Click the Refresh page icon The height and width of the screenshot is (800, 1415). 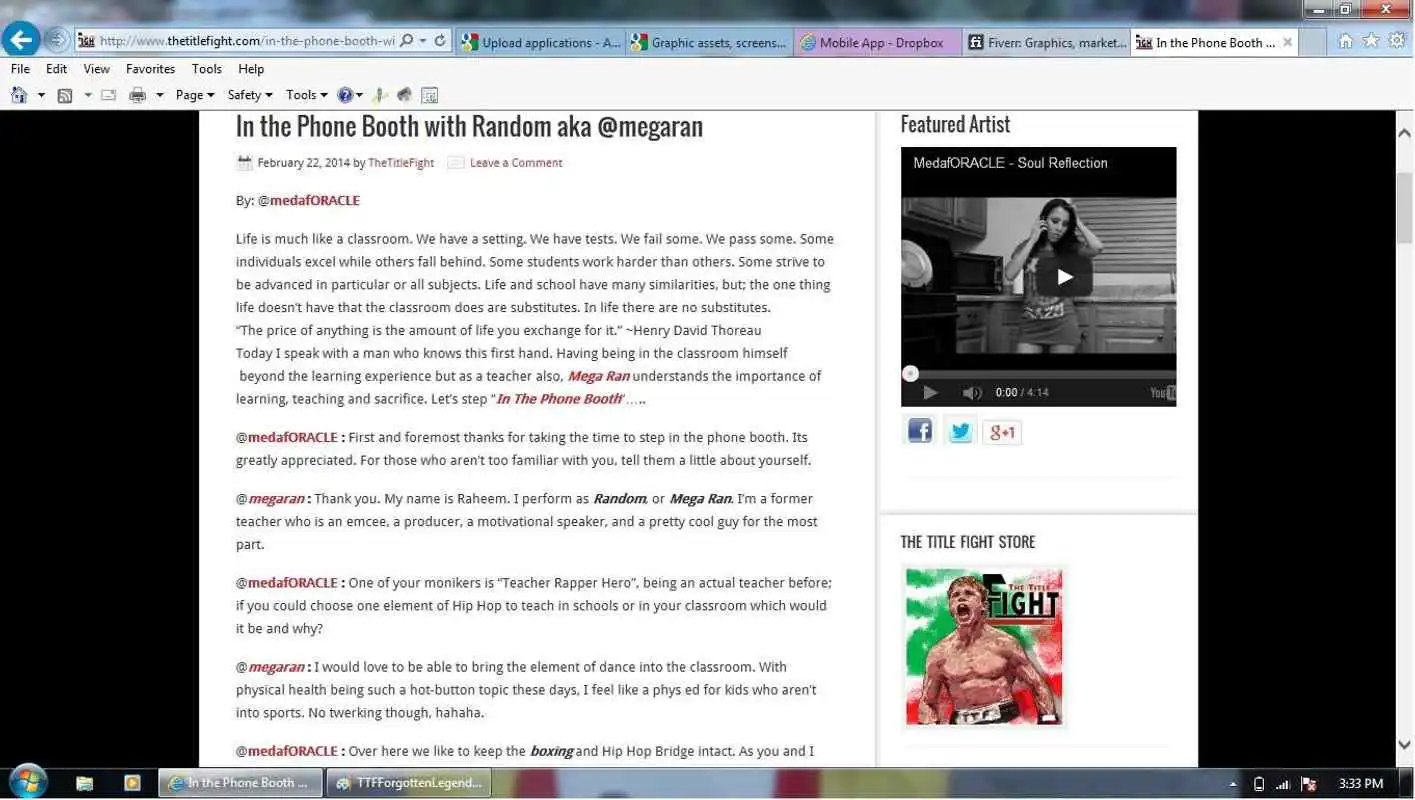pyautogui.click(x=440, y=41)
